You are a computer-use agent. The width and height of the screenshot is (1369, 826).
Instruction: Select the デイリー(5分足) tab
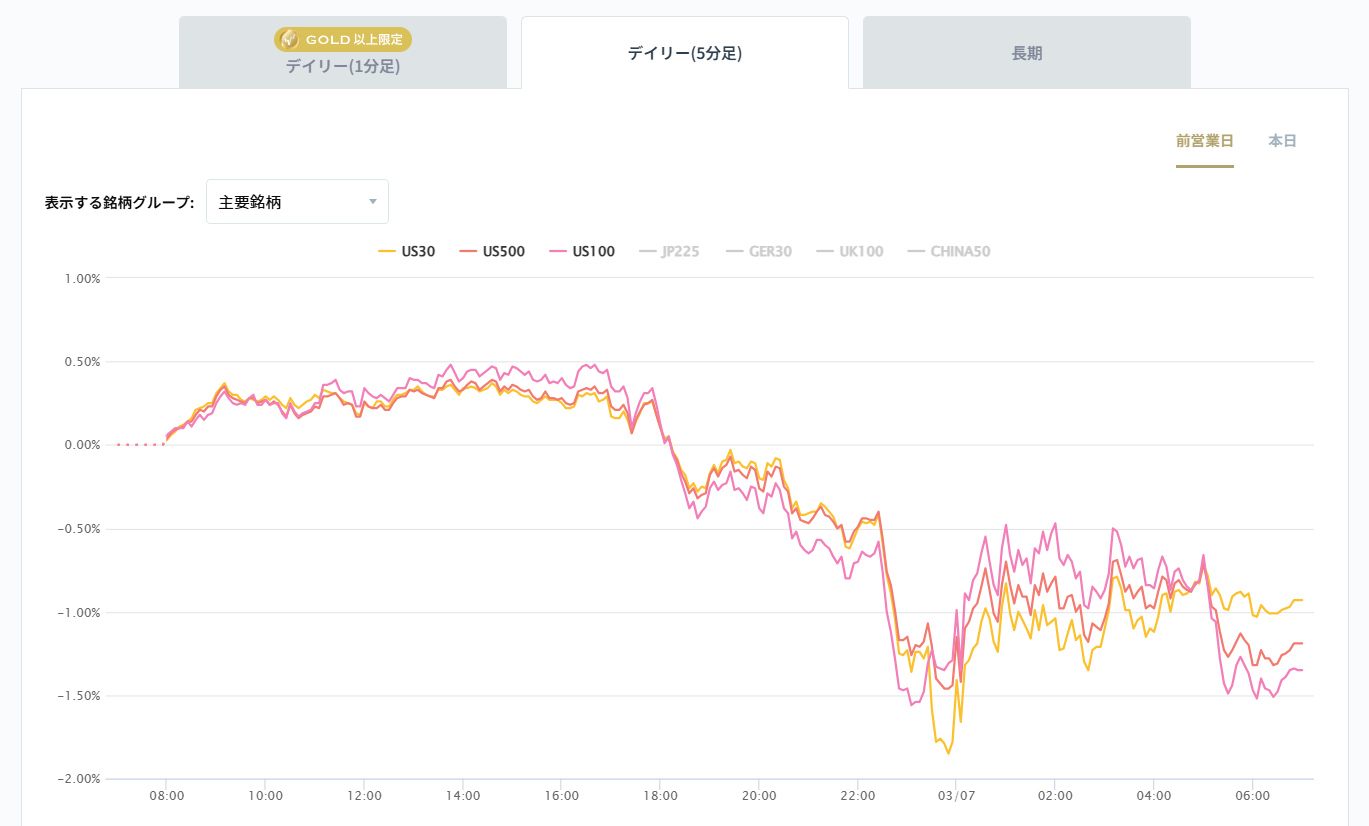point(684,53)
